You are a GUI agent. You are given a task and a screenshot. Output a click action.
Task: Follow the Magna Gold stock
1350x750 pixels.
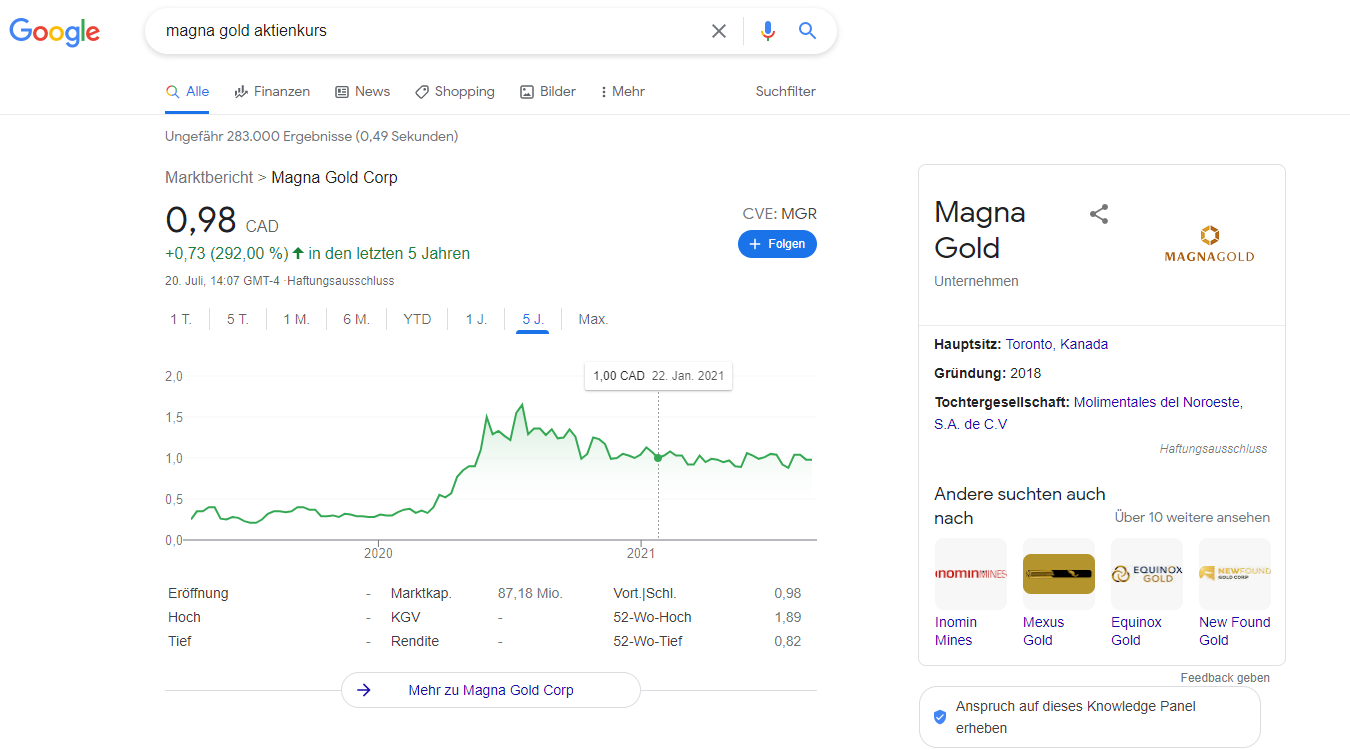pos(777,244)
